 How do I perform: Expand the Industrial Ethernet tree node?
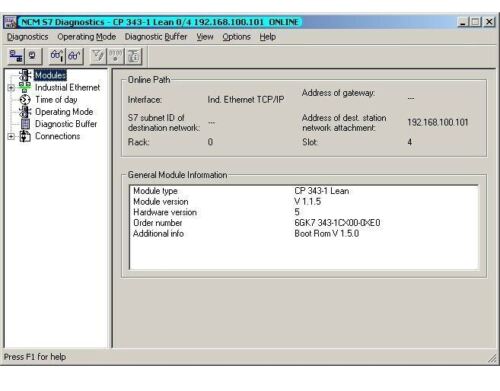(x=11, y=88)
